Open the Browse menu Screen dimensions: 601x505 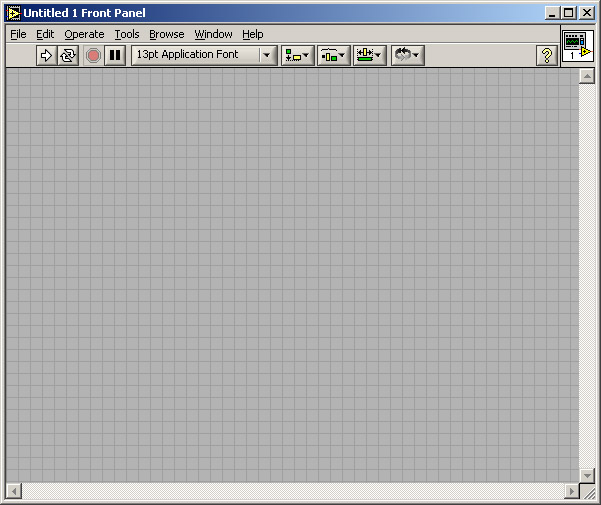(167, 34)
